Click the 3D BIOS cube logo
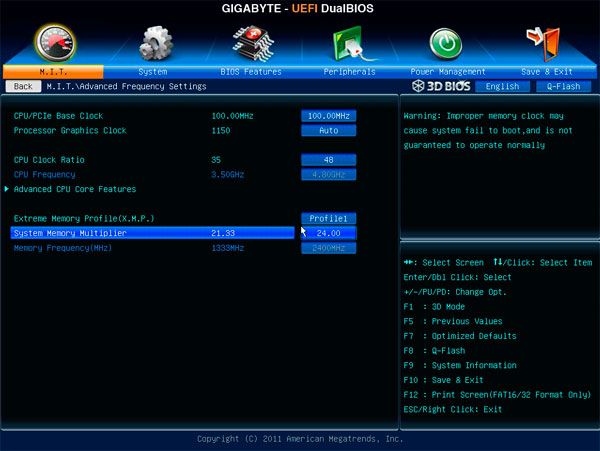Viewport: 600px width, 451px height. click(x=437, y=87)
